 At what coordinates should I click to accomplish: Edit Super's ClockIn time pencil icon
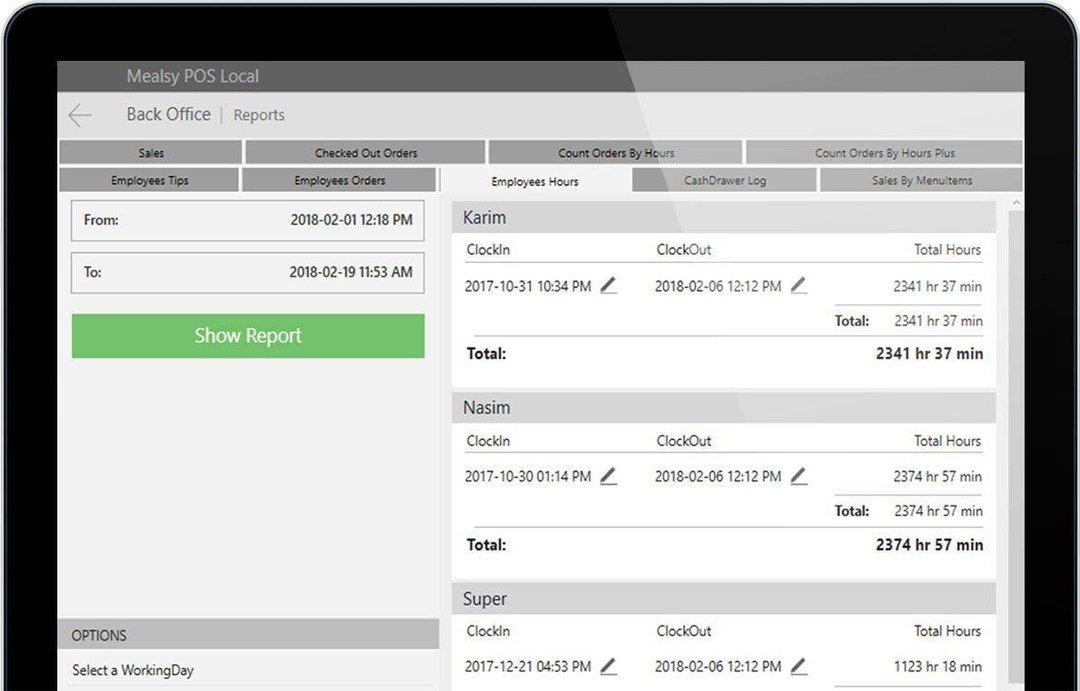(608, 666)
